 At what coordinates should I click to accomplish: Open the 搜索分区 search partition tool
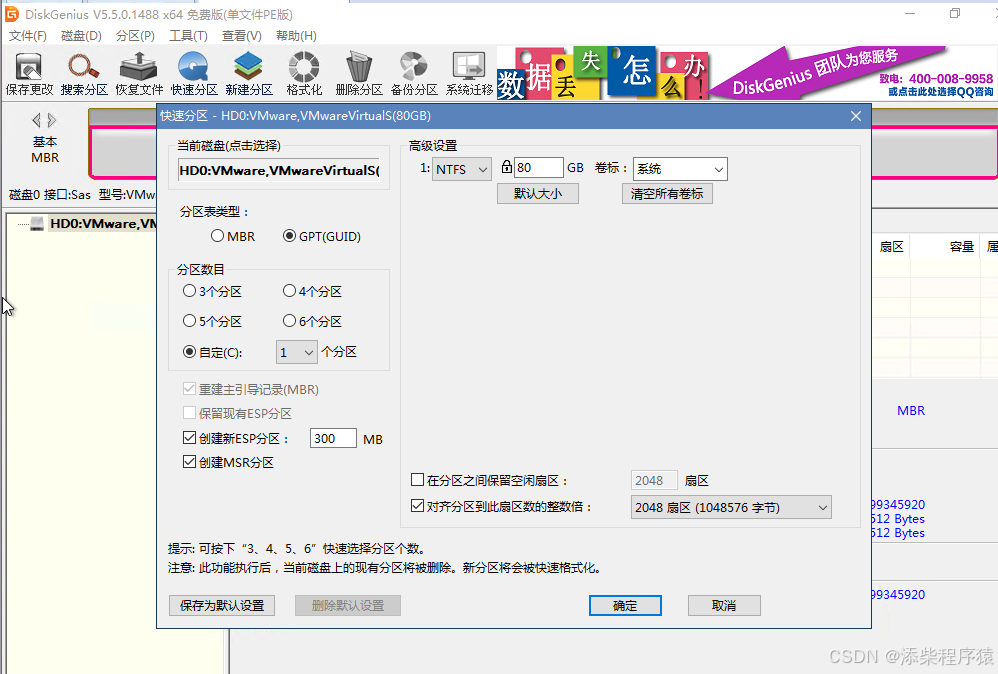point(84,74)
